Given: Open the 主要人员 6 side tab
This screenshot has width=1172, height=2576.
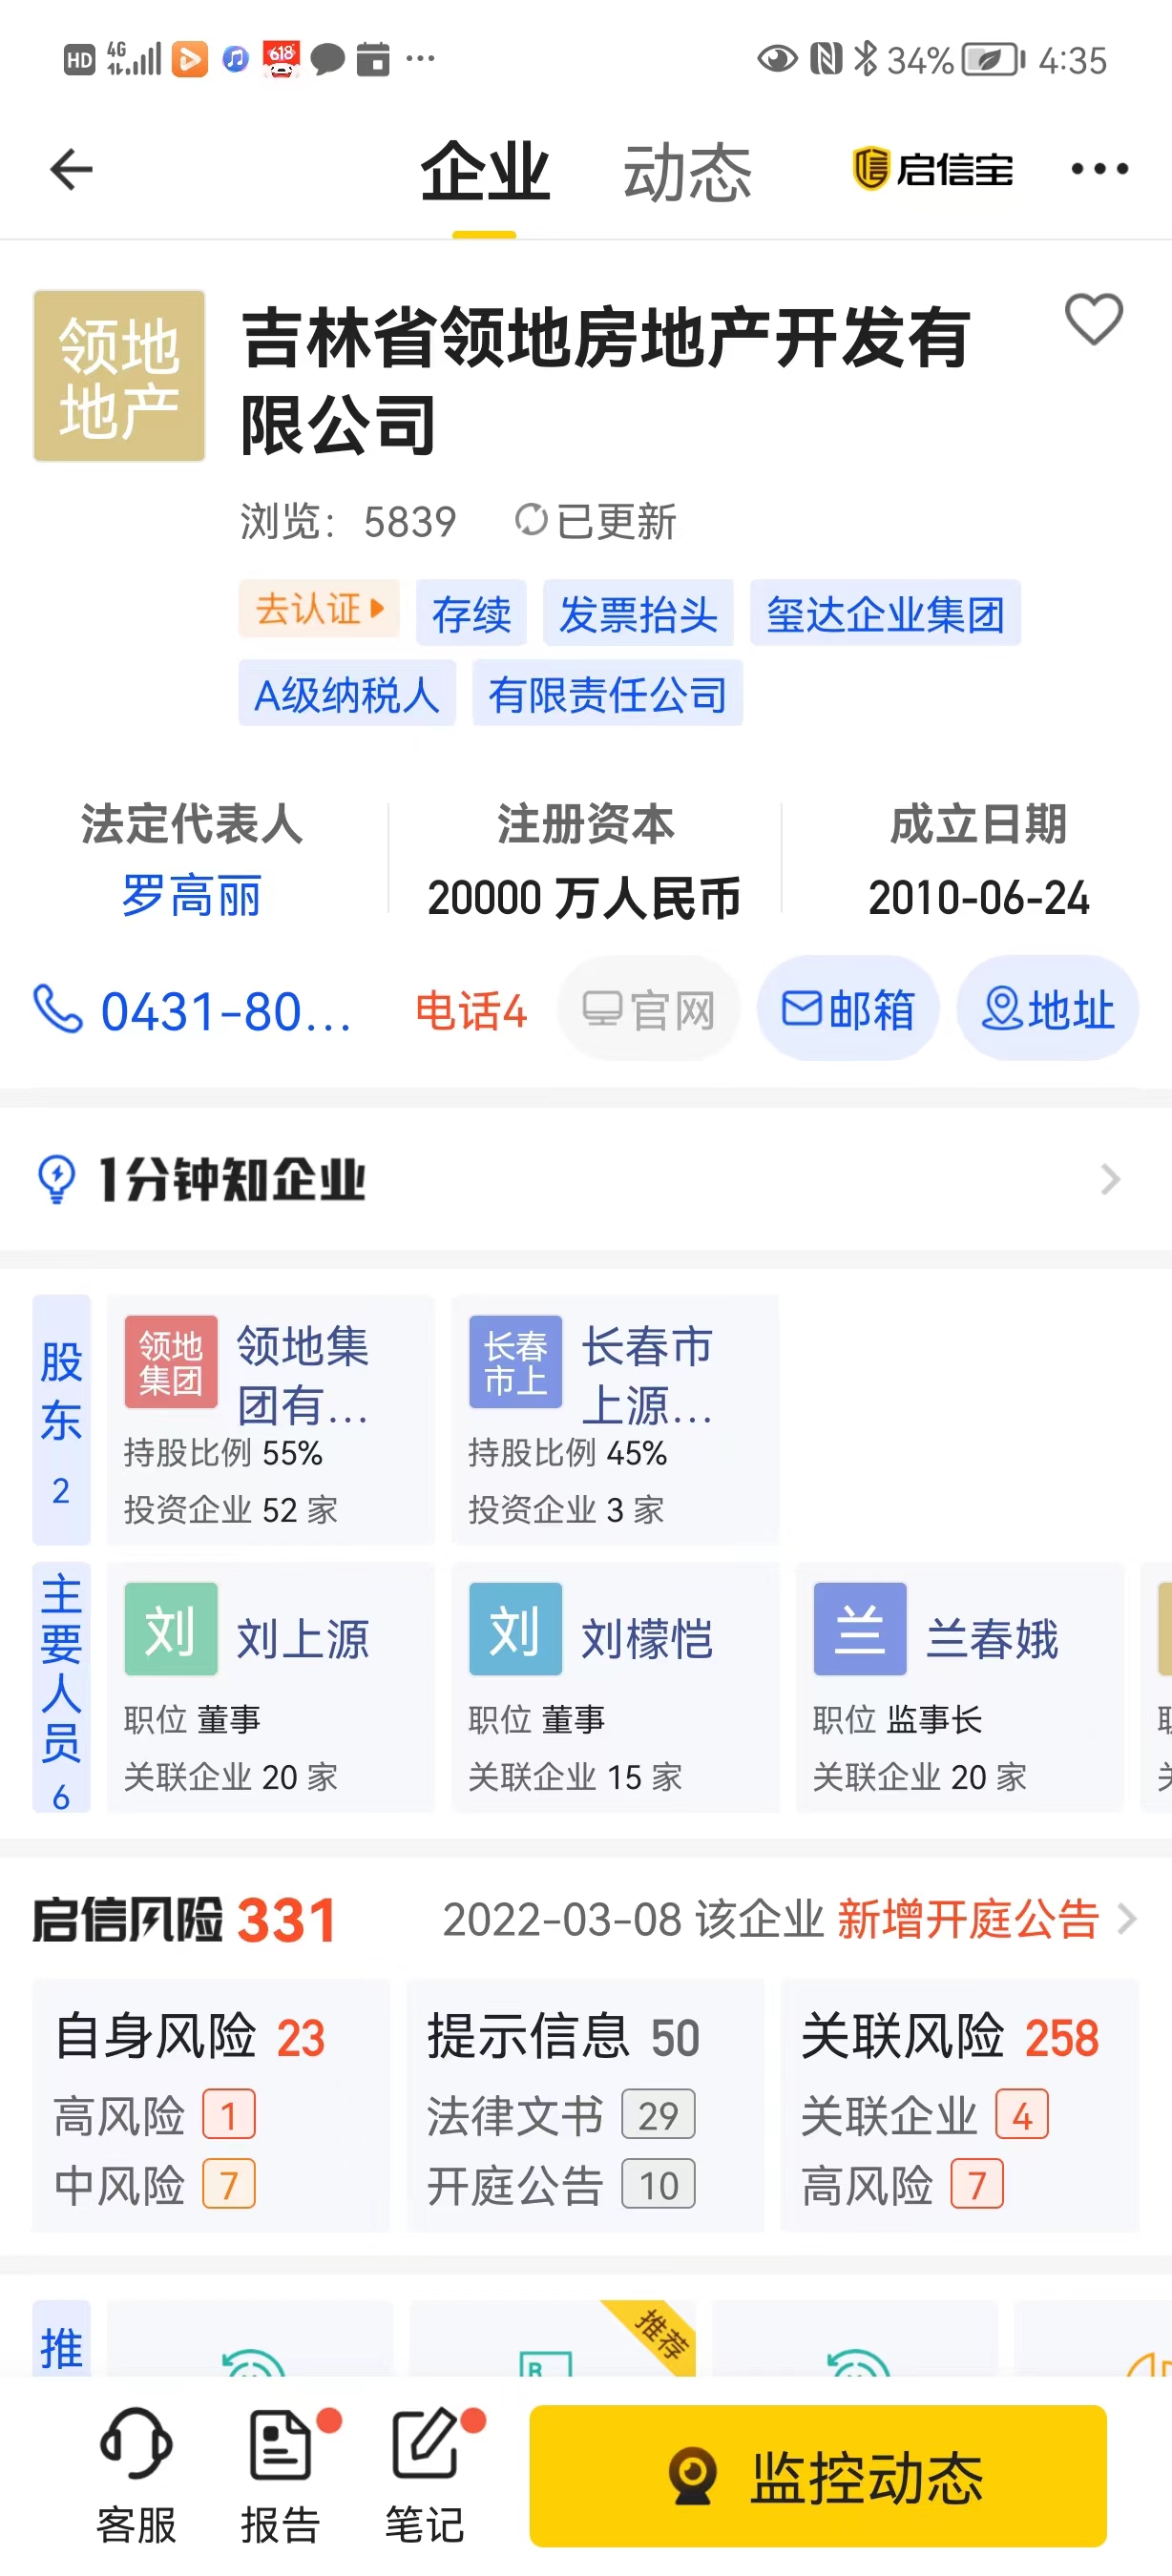Looking at the screenshot, I should 61,1688.
